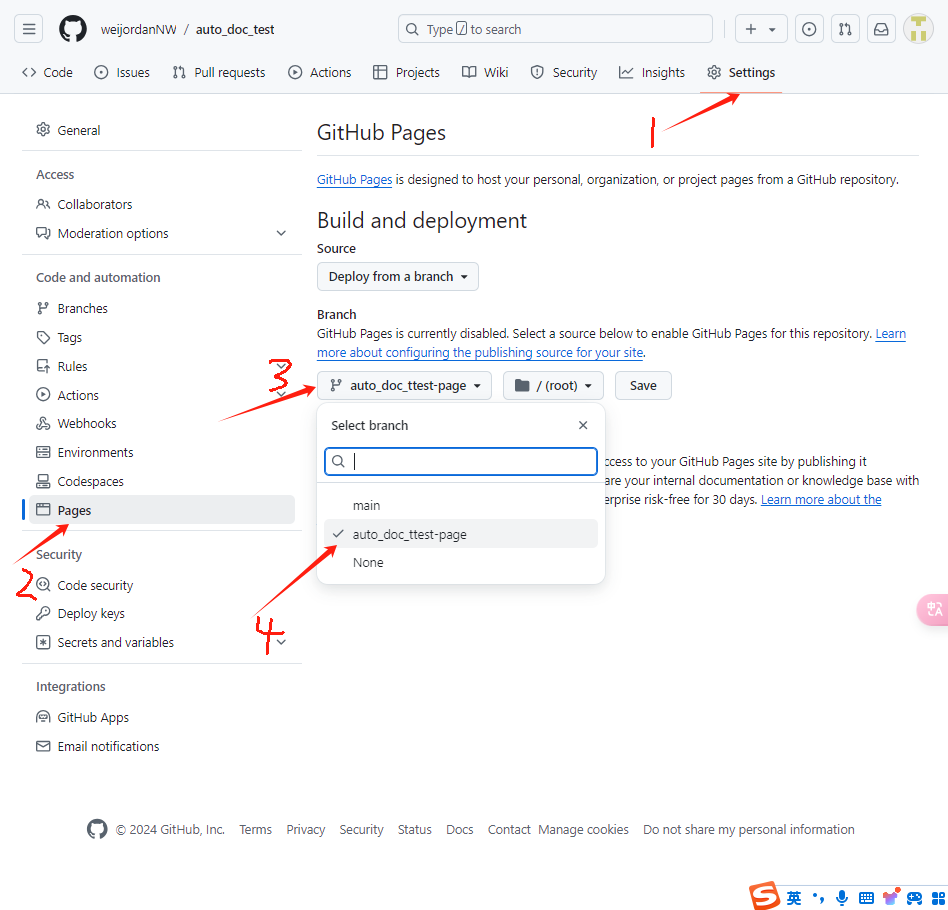The height and width of the screenshot is (910, 948).
Task: Click Manage cookies in footer
Action: pos(583,830)
